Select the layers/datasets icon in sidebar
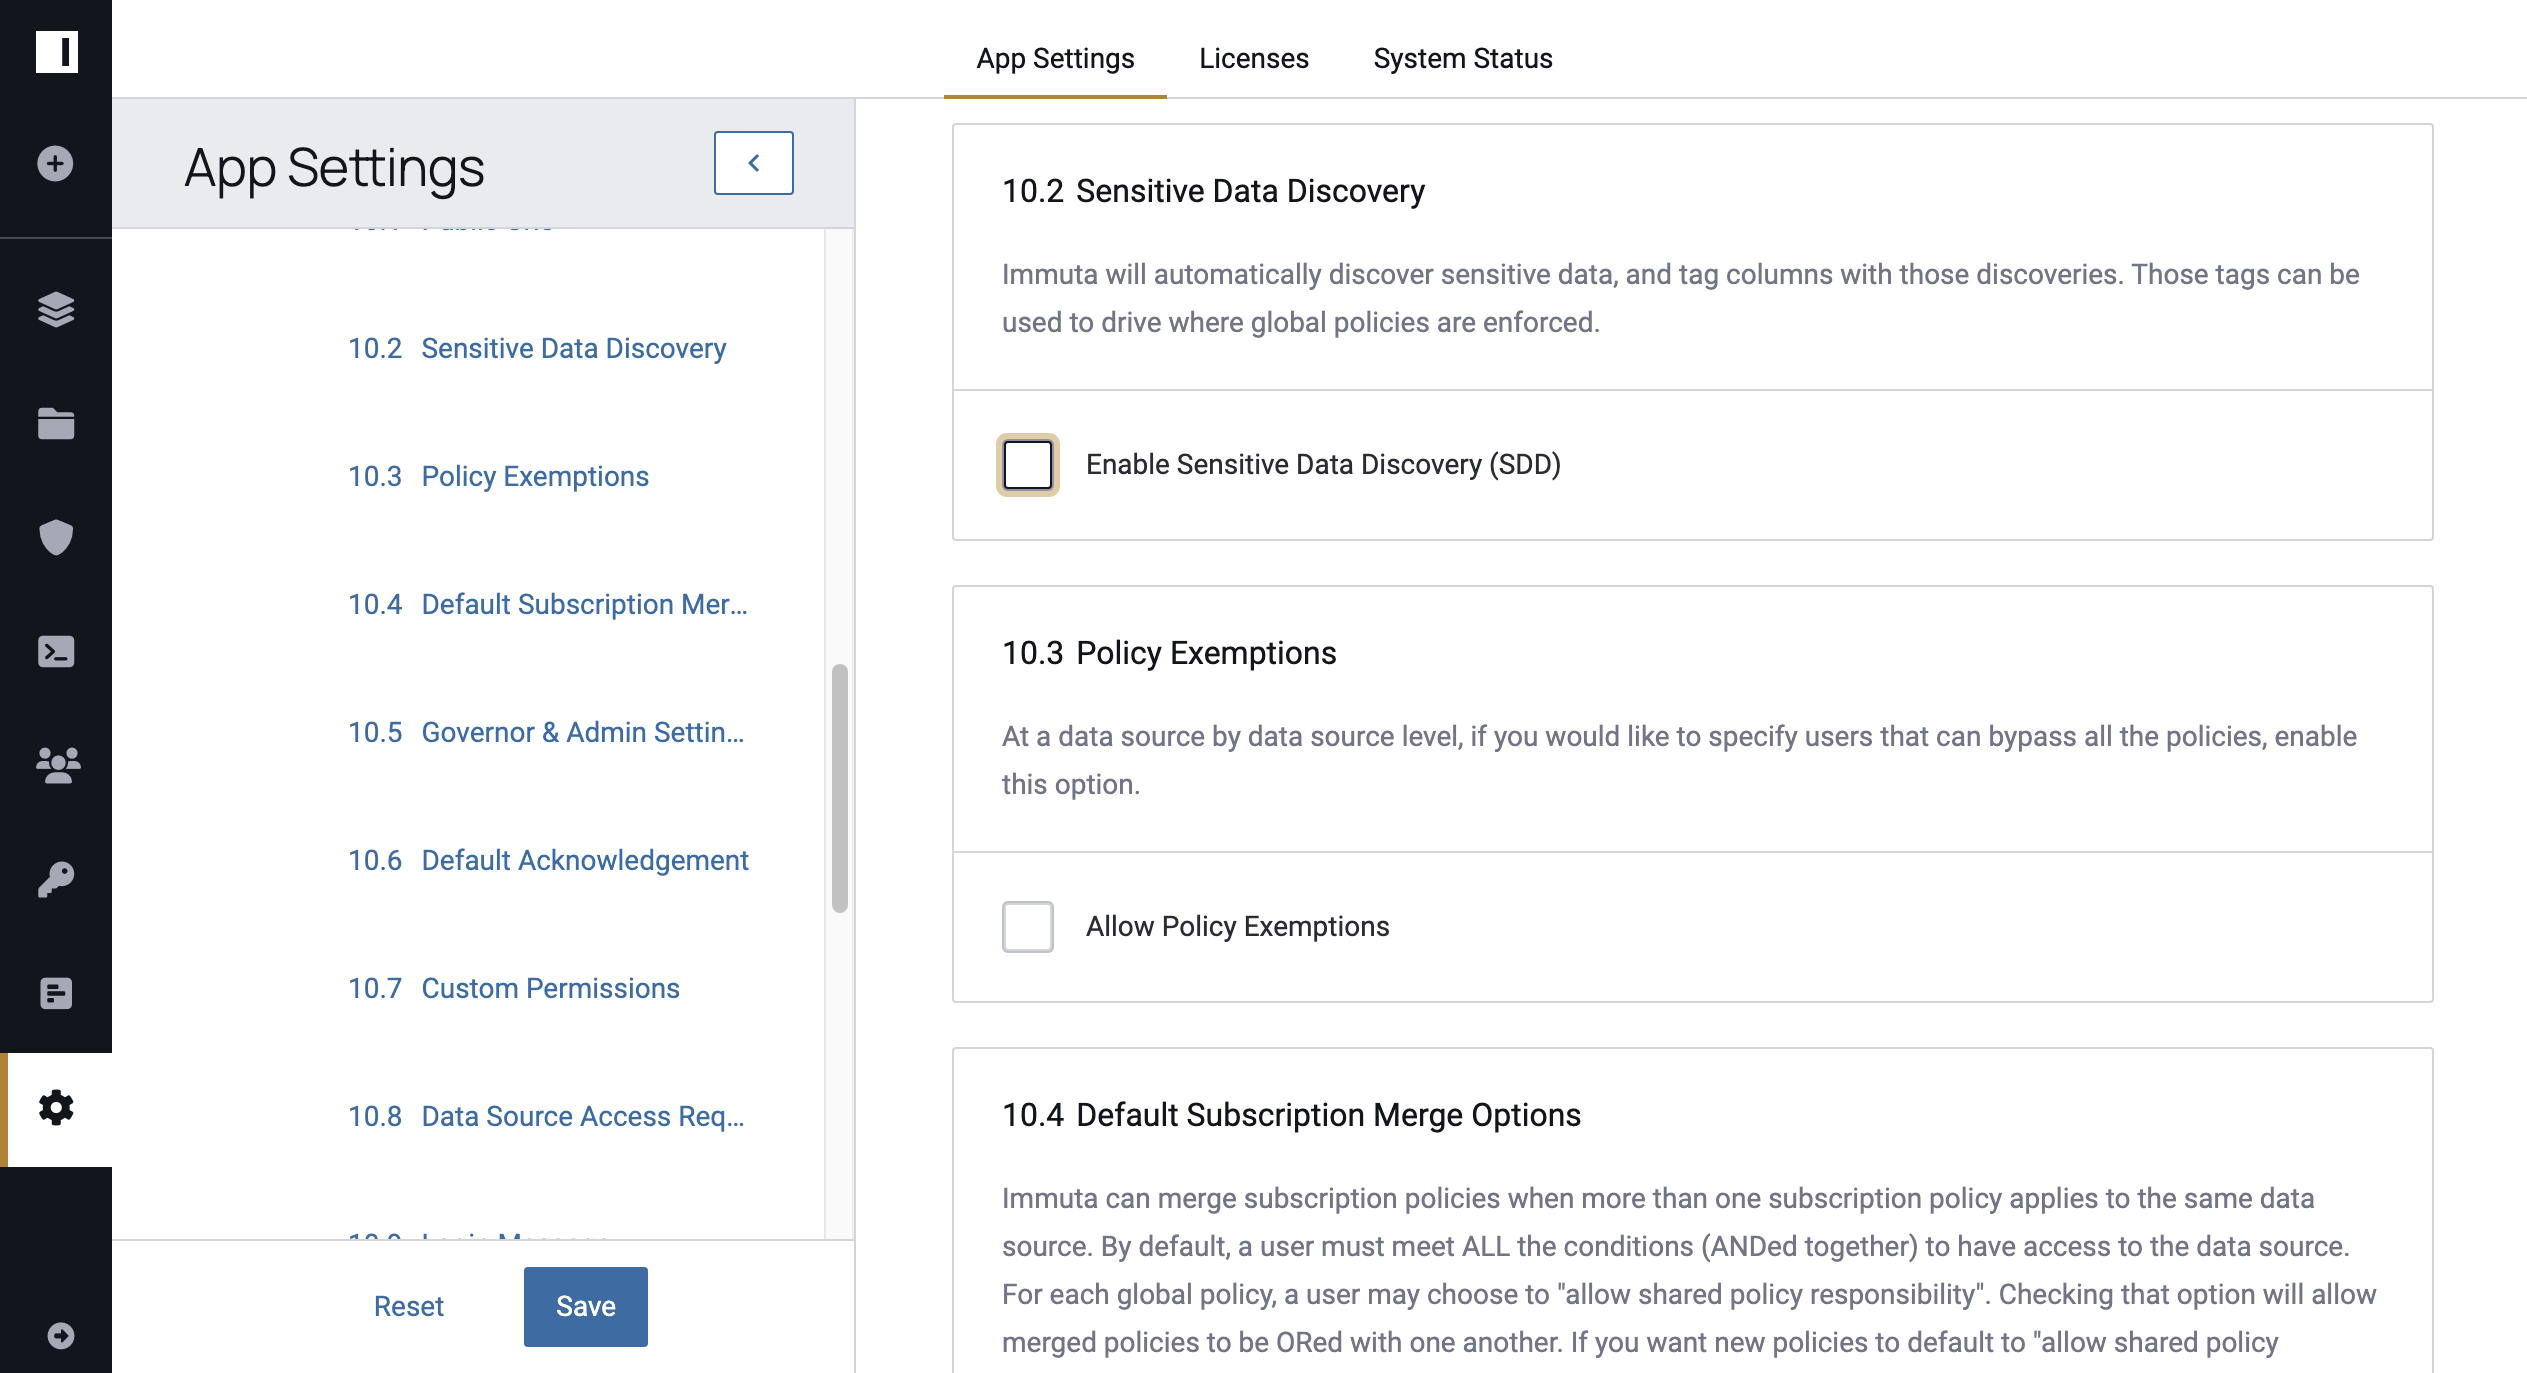2527x1373 pixels. click(56, 309)
